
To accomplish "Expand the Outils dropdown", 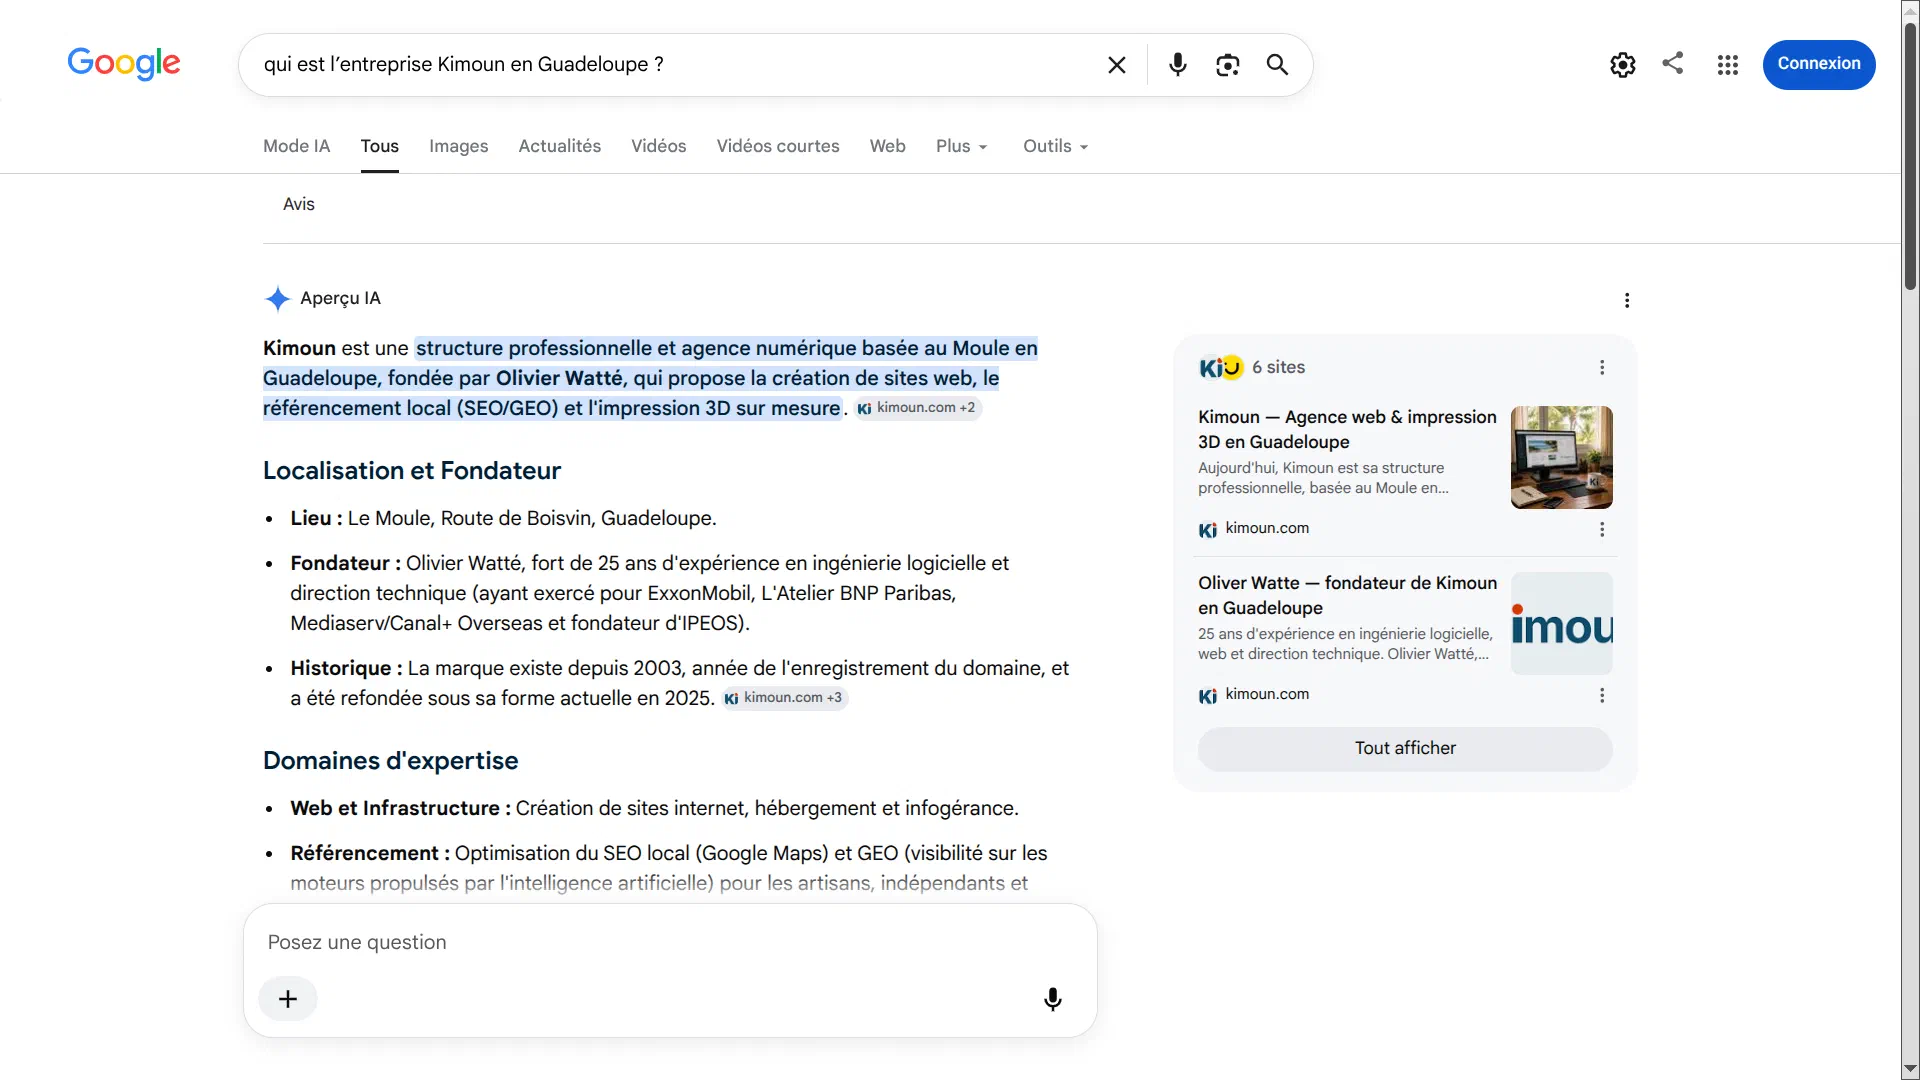I will pos(1056,146).
